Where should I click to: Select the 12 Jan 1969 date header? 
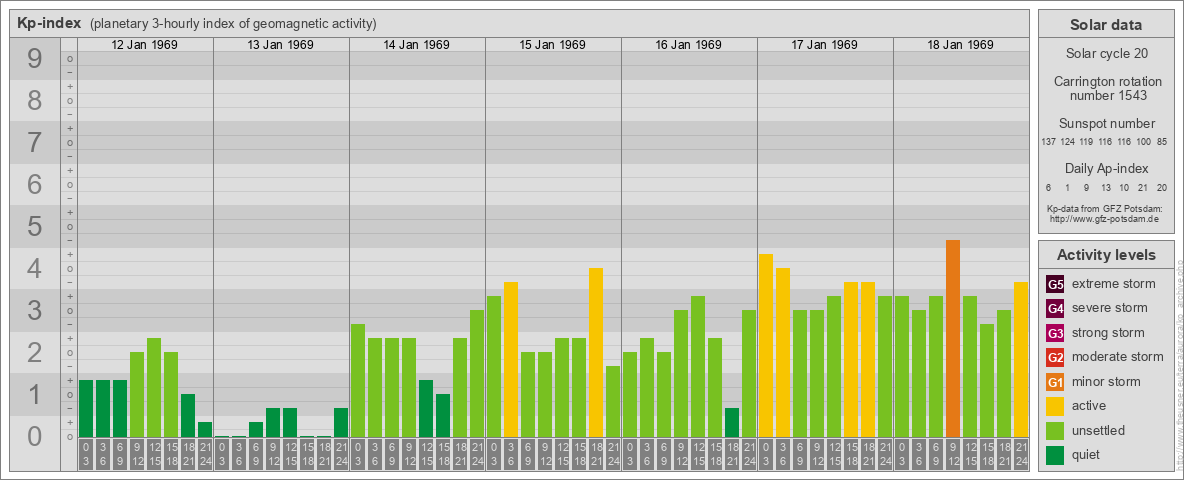[145, 45]
